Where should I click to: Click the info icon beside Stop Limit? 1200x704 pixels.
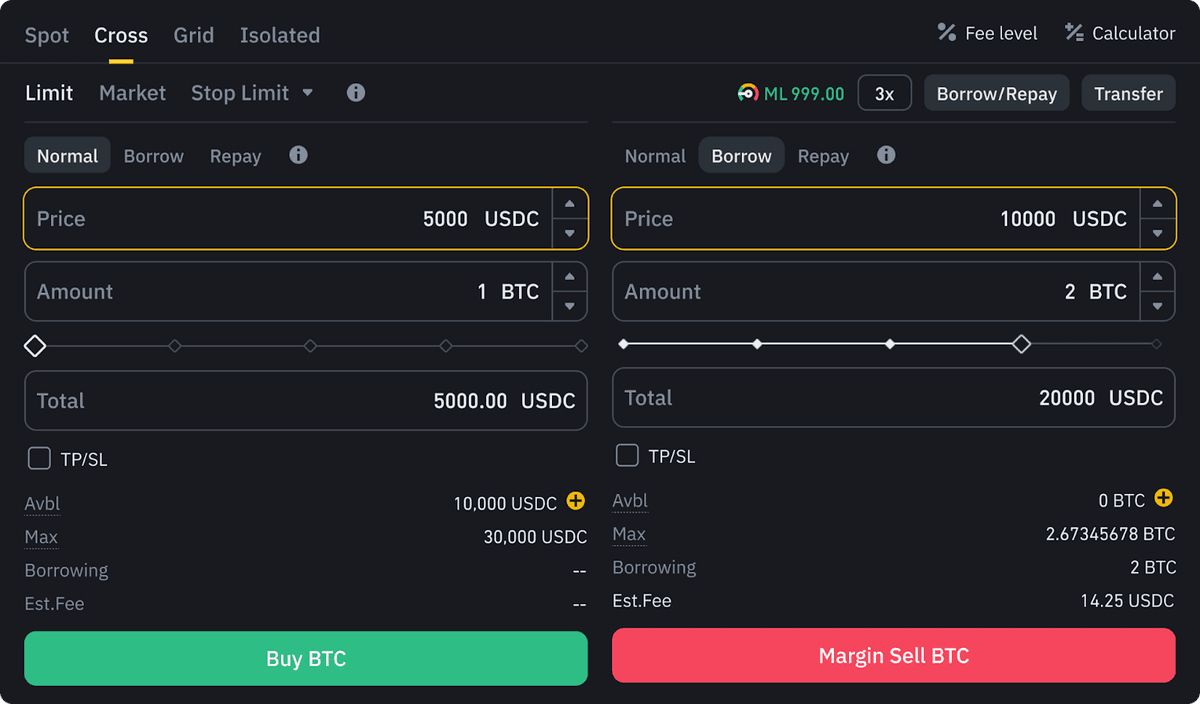coord(355,92)
